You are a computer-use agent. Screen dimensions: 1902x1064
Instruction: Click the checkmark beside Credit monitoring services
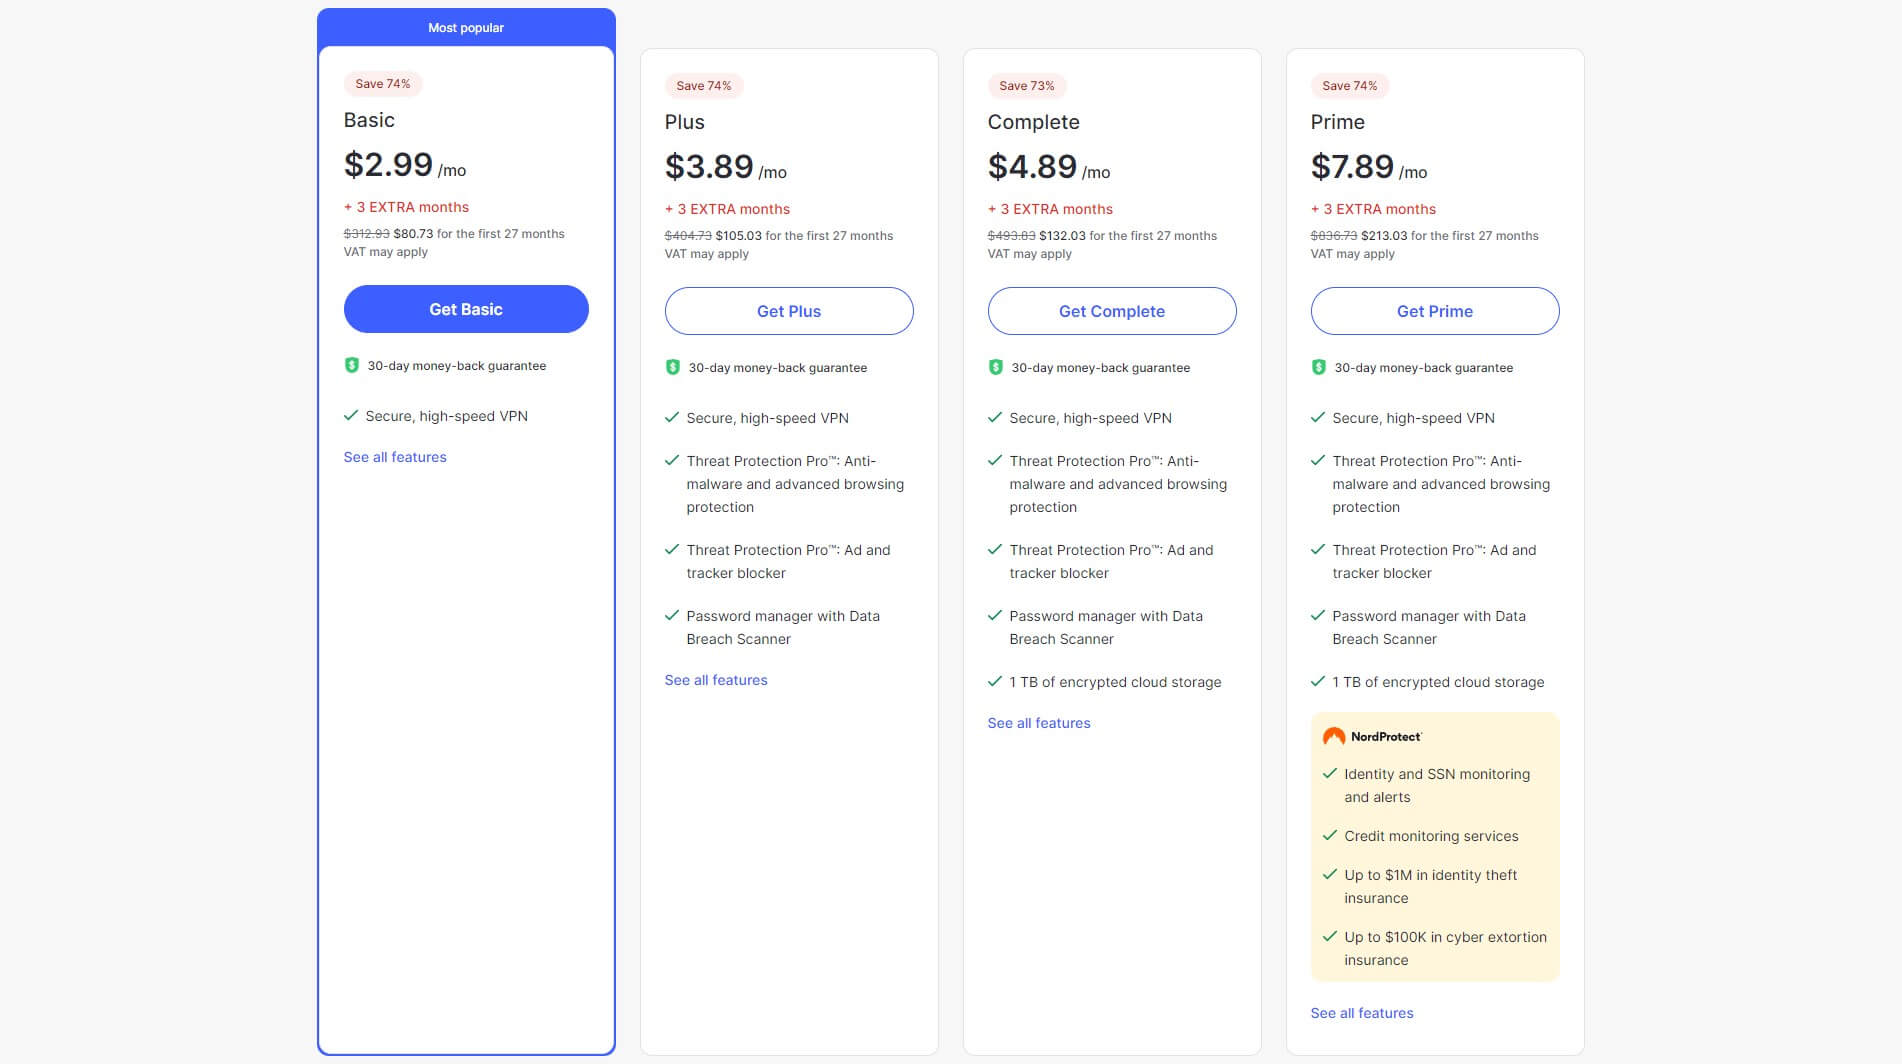tap(1330, 835)
